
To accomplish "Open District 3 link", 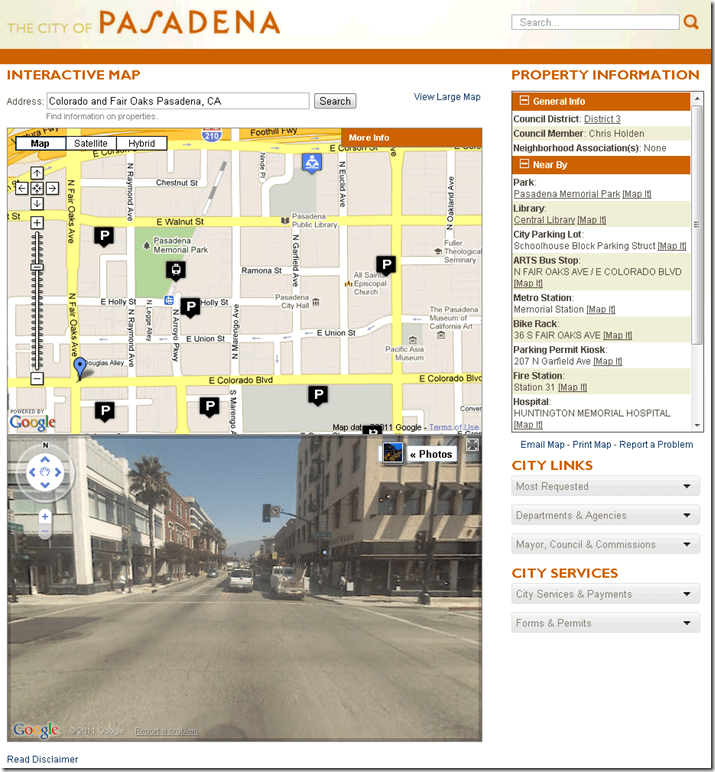I will point(602,119).
